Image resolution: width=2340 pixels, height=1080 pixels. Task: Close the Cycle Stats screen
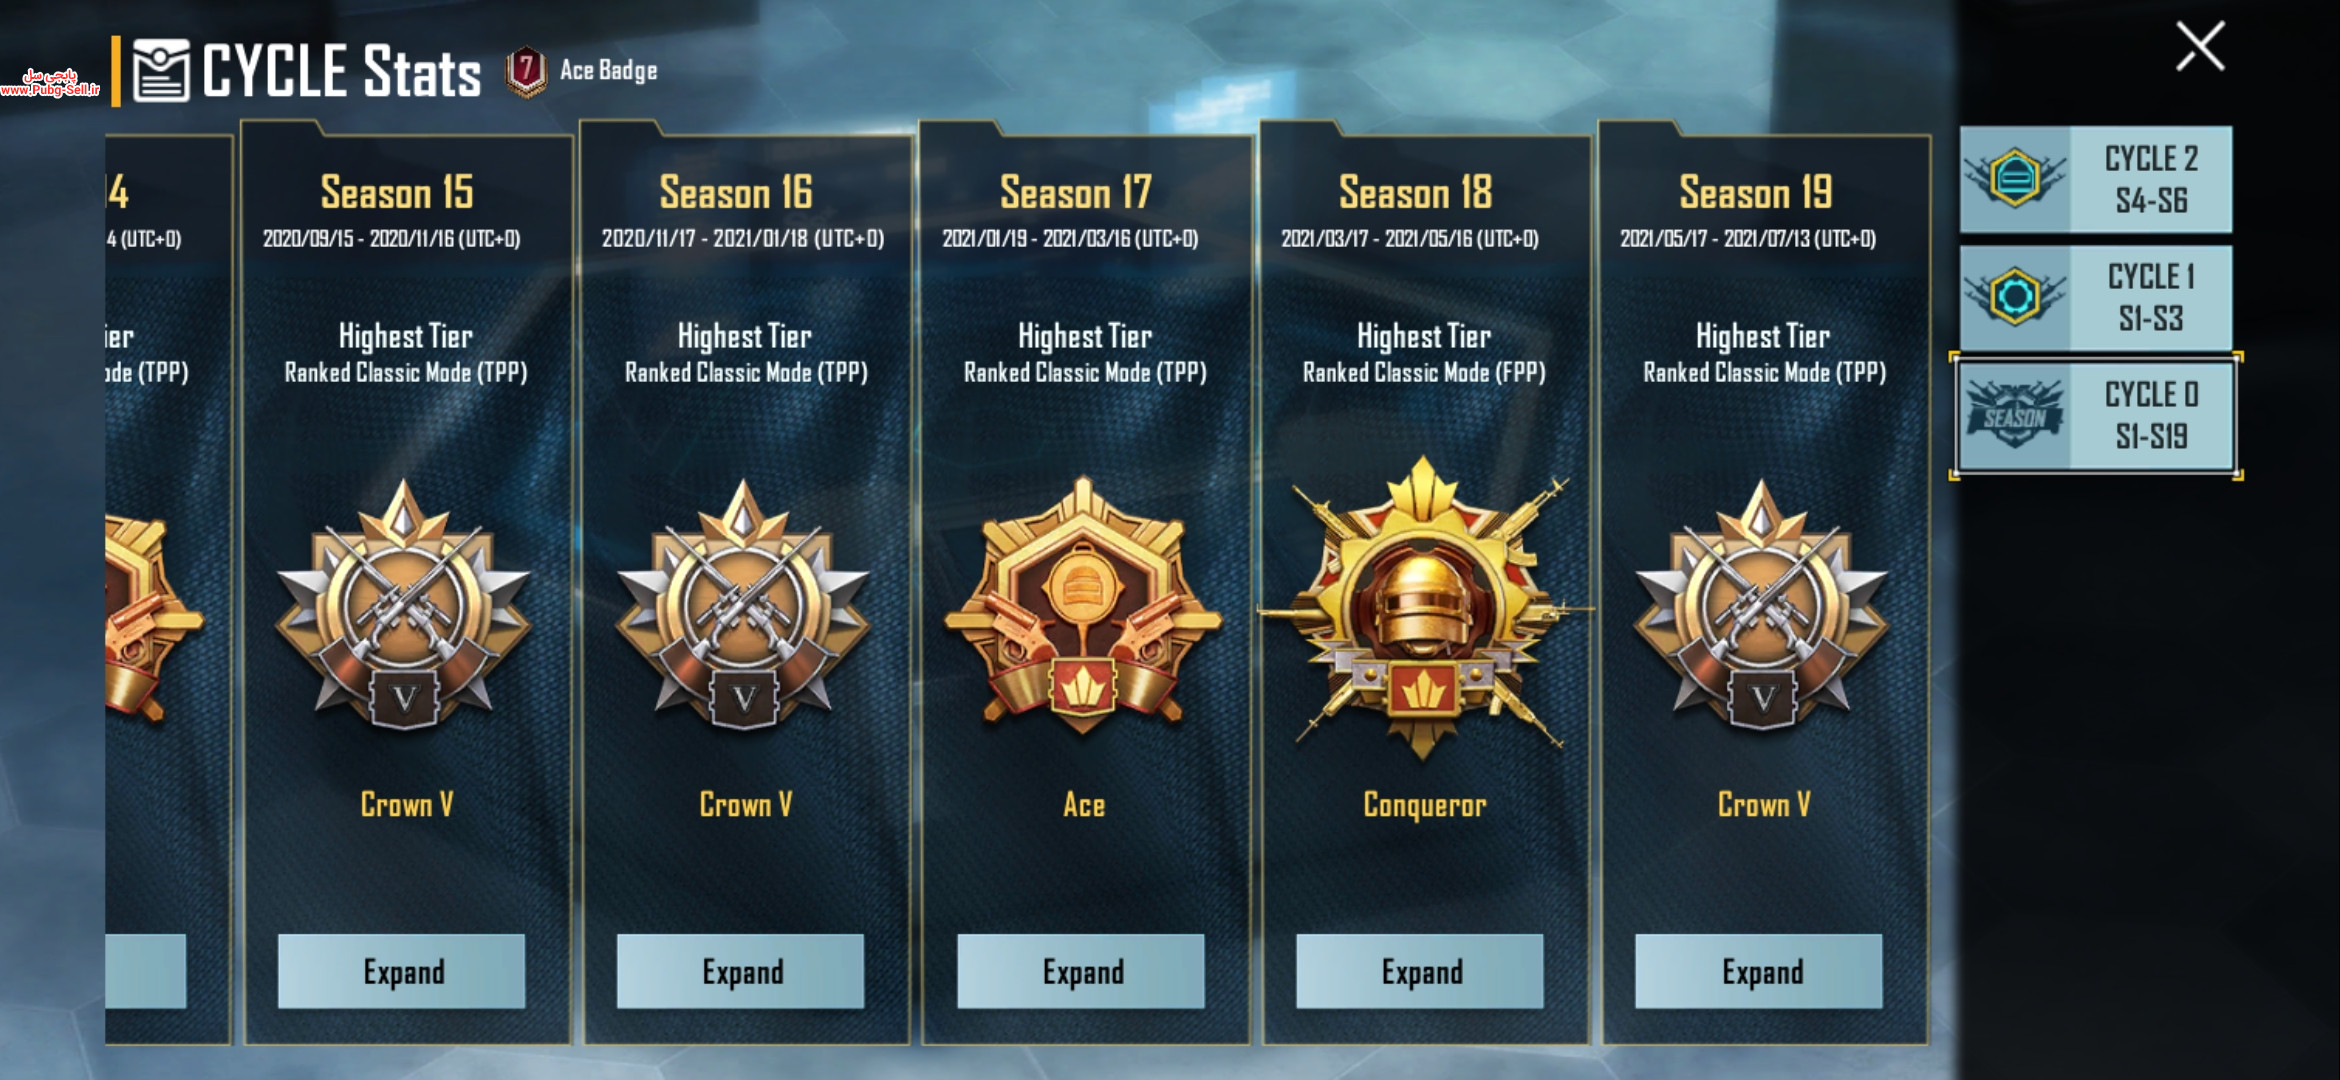(2200, 47)
